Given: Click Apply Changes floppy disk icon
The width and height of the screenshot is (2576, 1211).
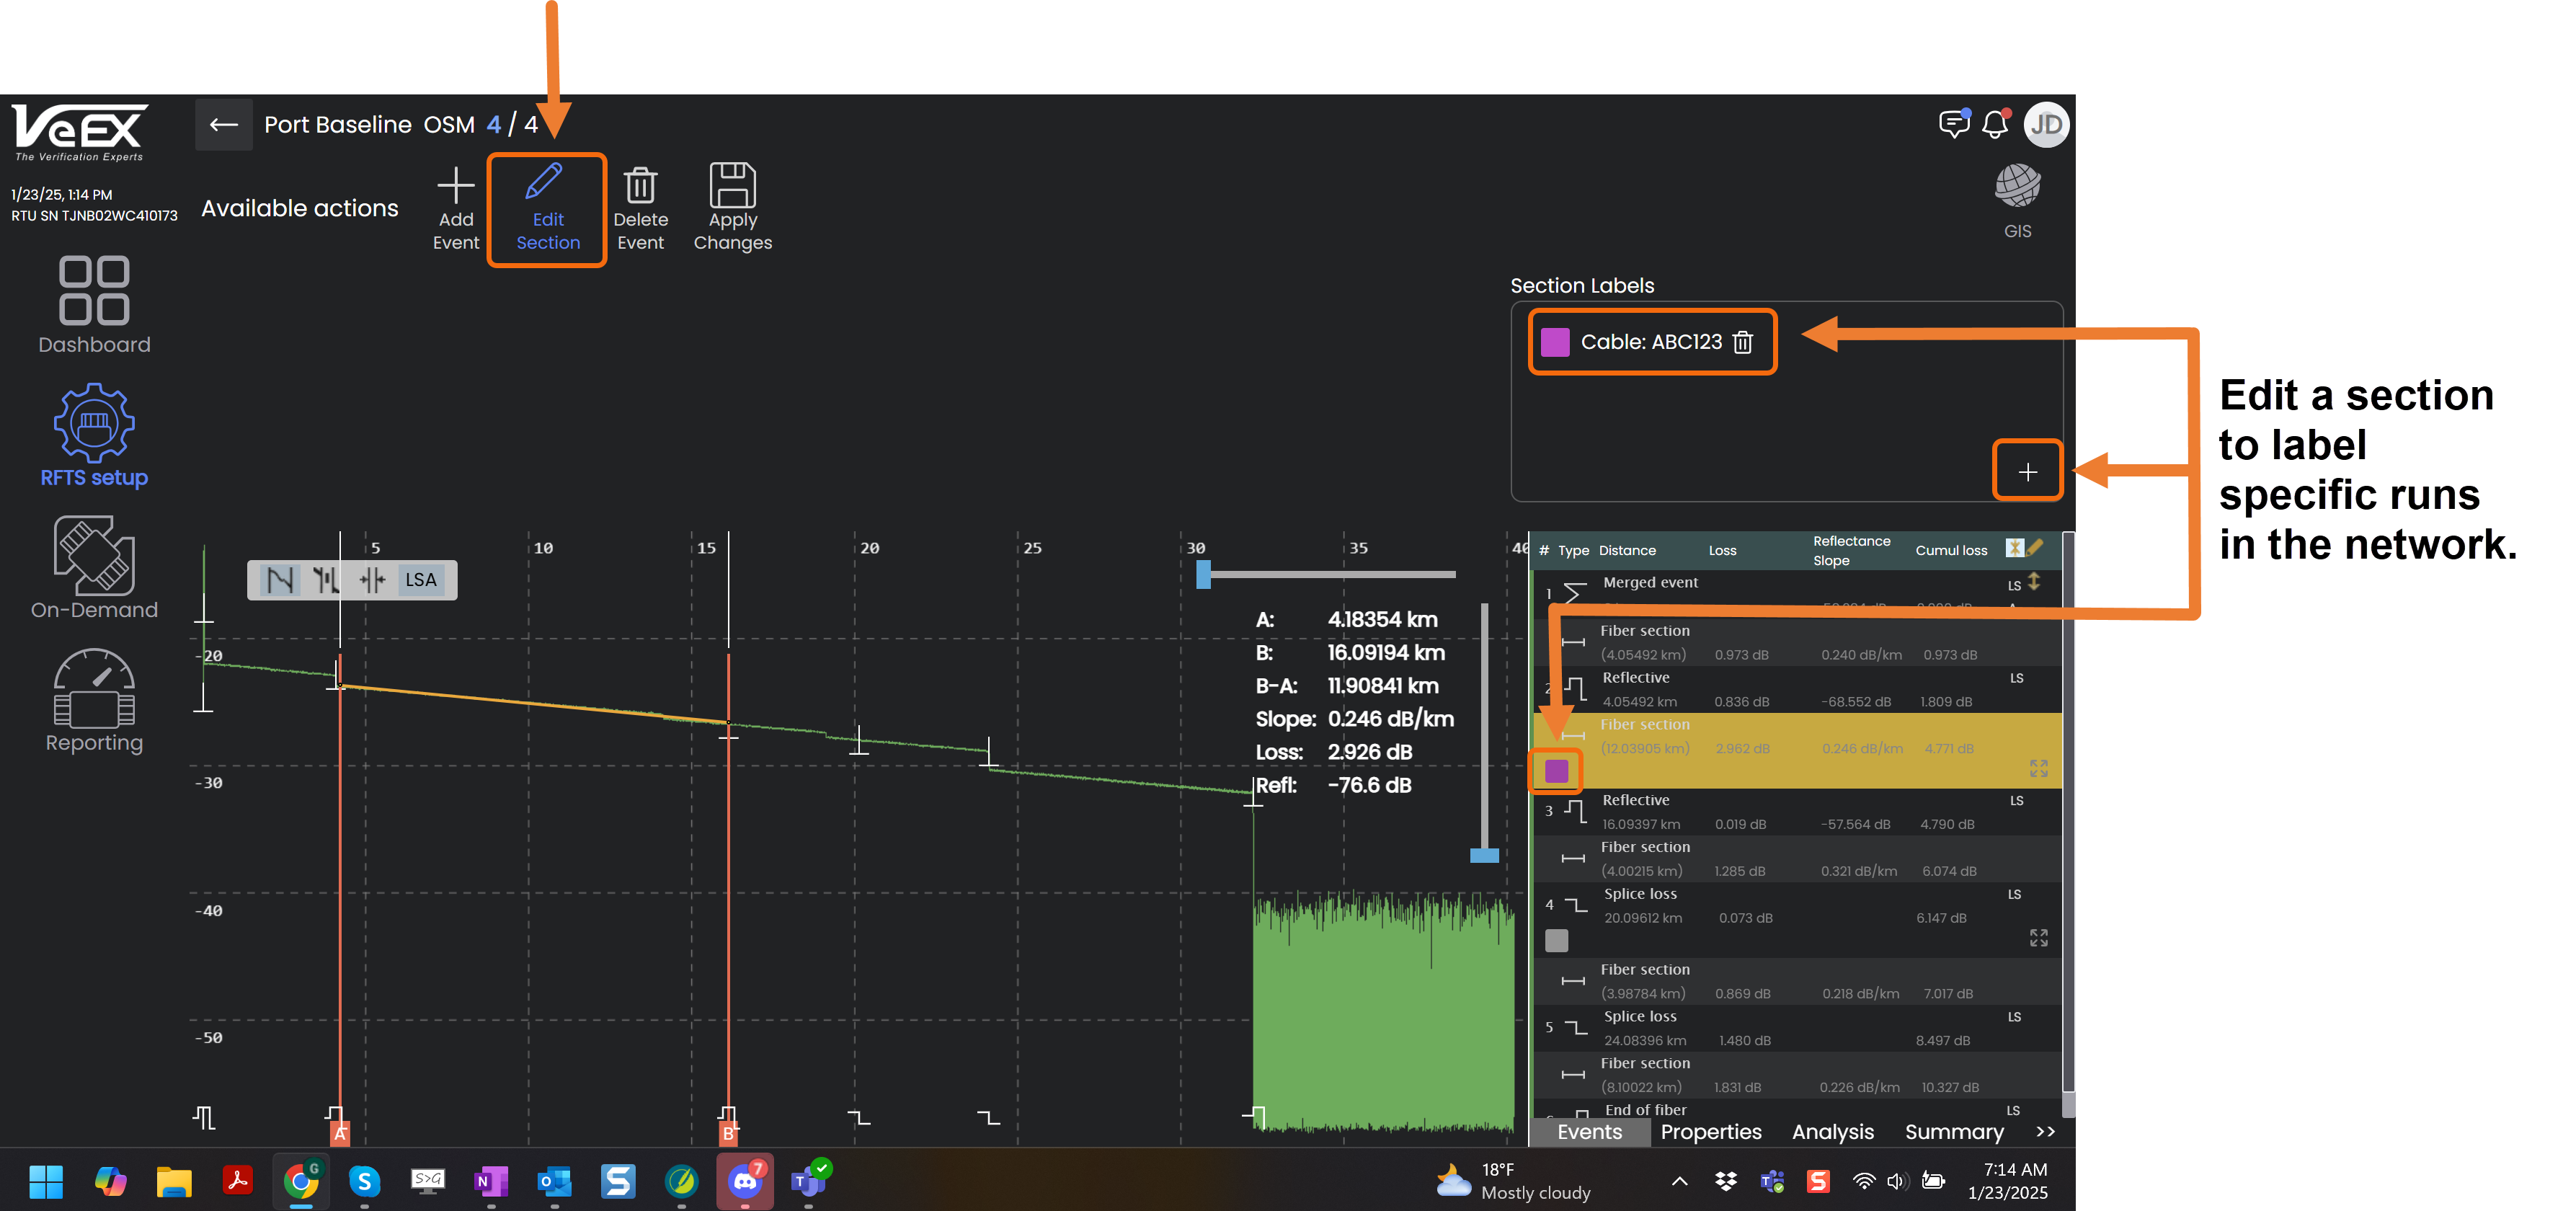Looking at the screenshot, I should pyautogui.click(x=732, y=186).
